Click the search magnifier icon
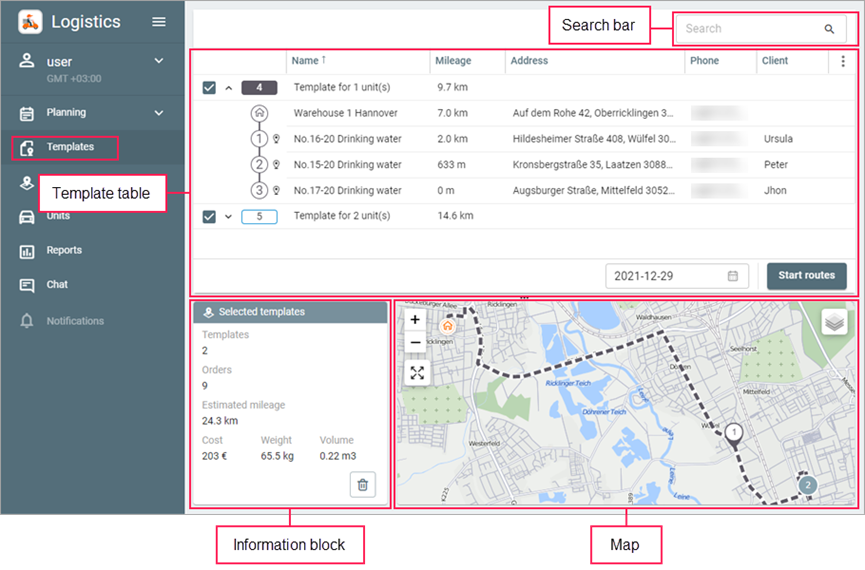The height and width of the screenshot is (570, 865). 829,29
